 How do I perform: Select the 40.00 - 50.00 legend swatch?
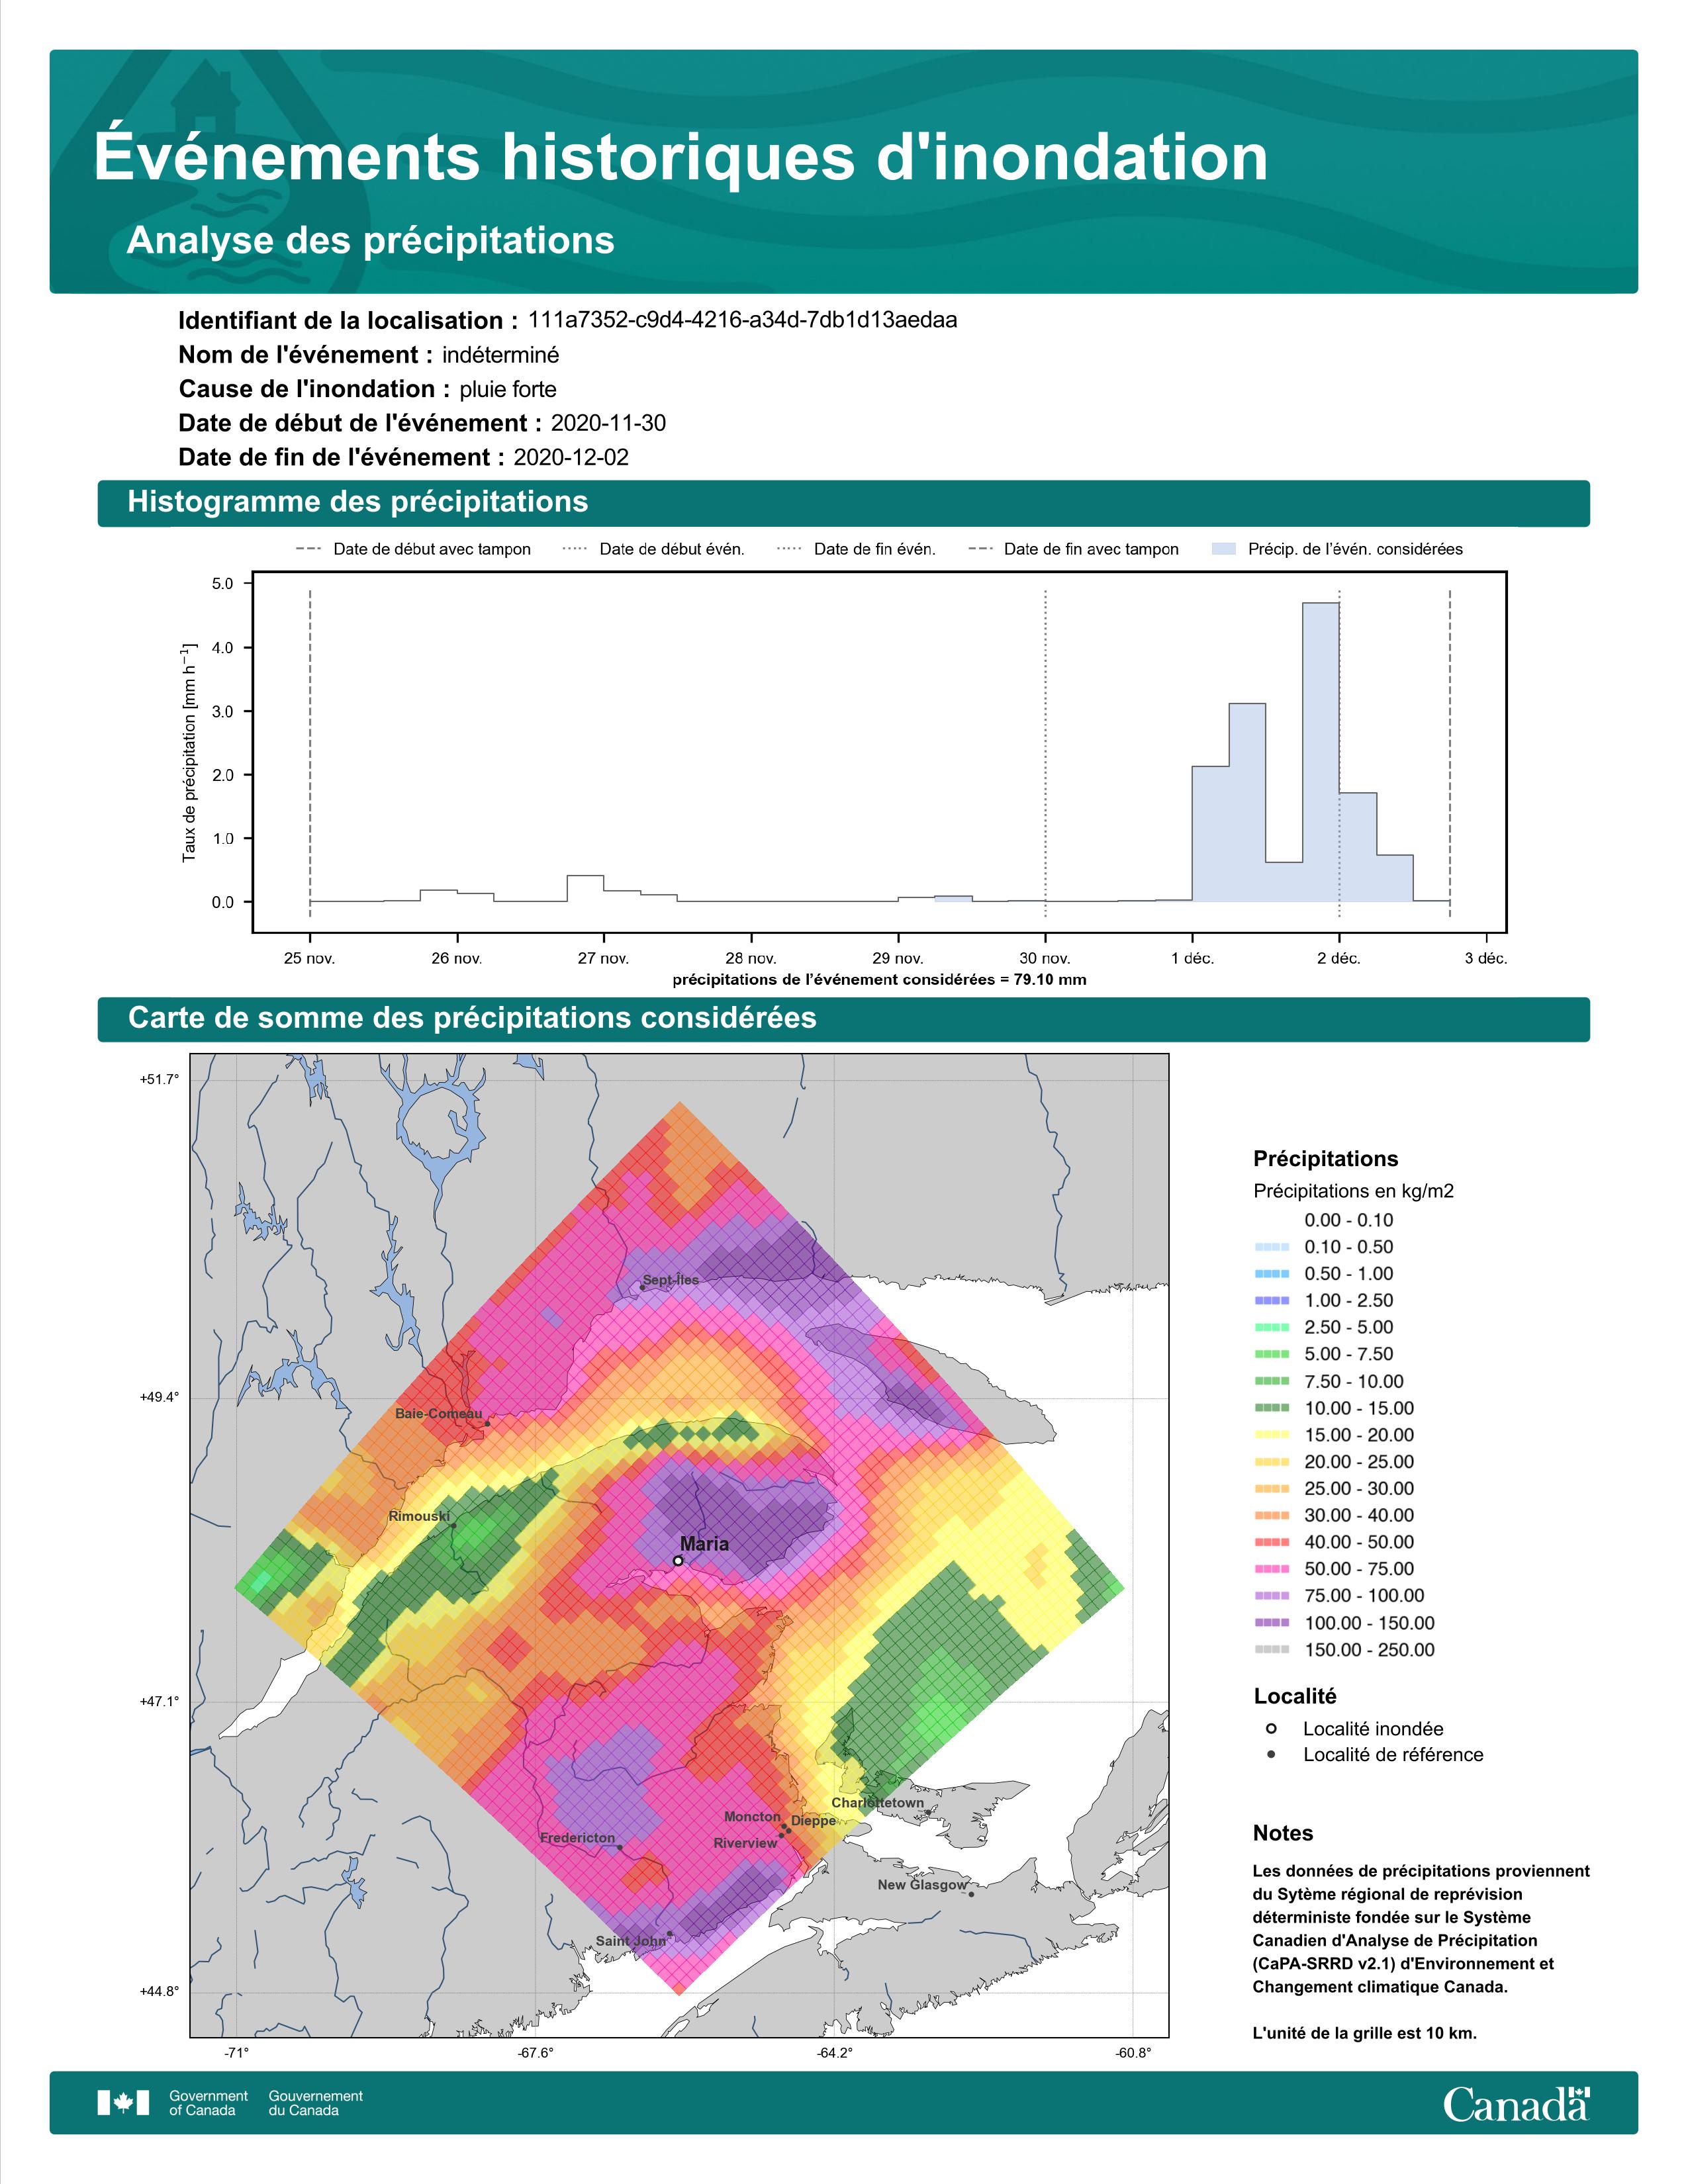point(1271,1542)
